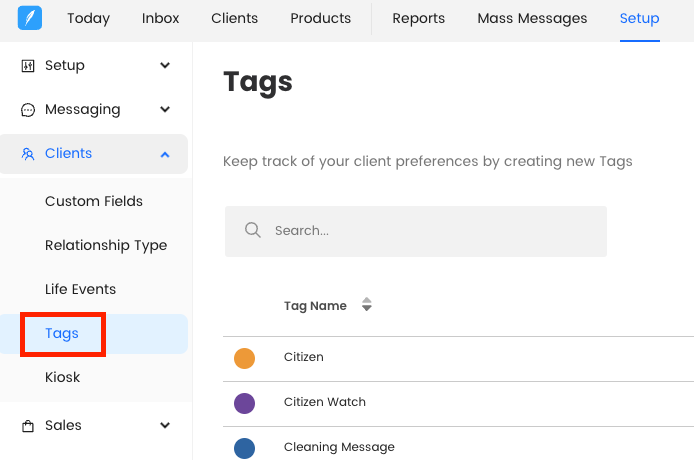Open Life Events settings
Image resolution: width=694 pixels, height=460 pixels.
81,289
